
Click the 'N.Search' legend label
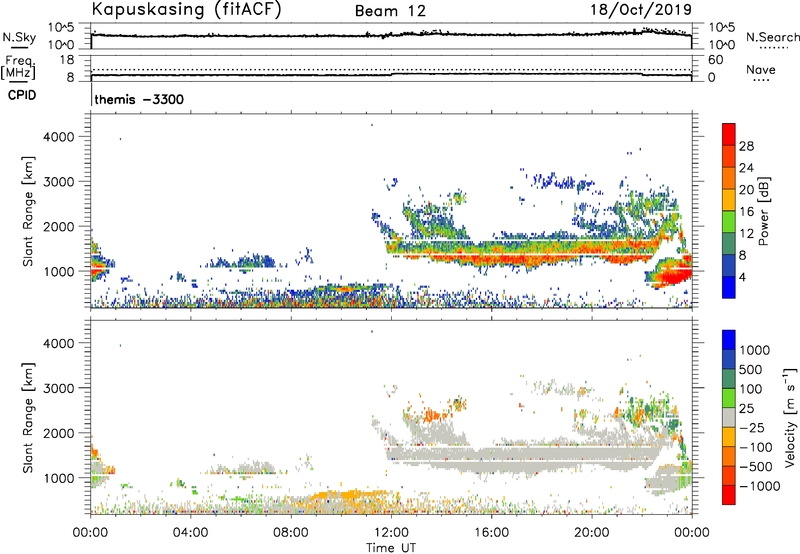[x=772, y=37]
